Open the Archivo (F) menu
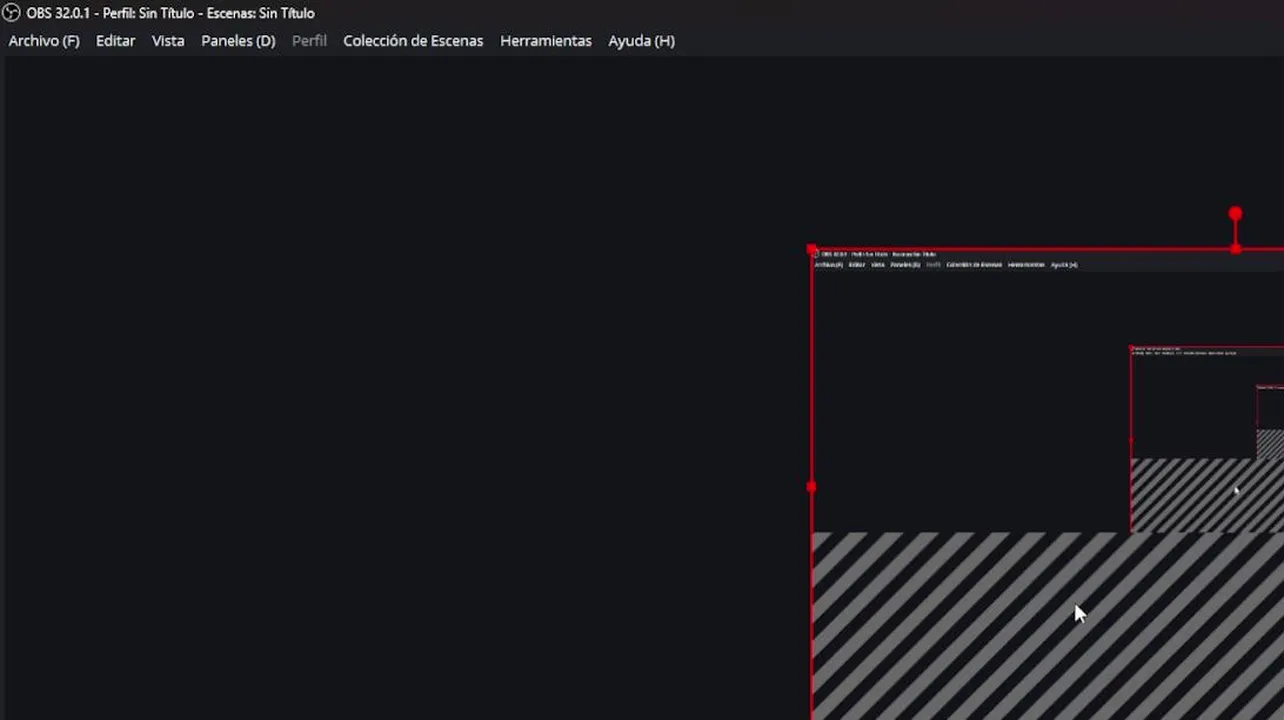The height and width of the screenshot is (720, 1284). 44,41
